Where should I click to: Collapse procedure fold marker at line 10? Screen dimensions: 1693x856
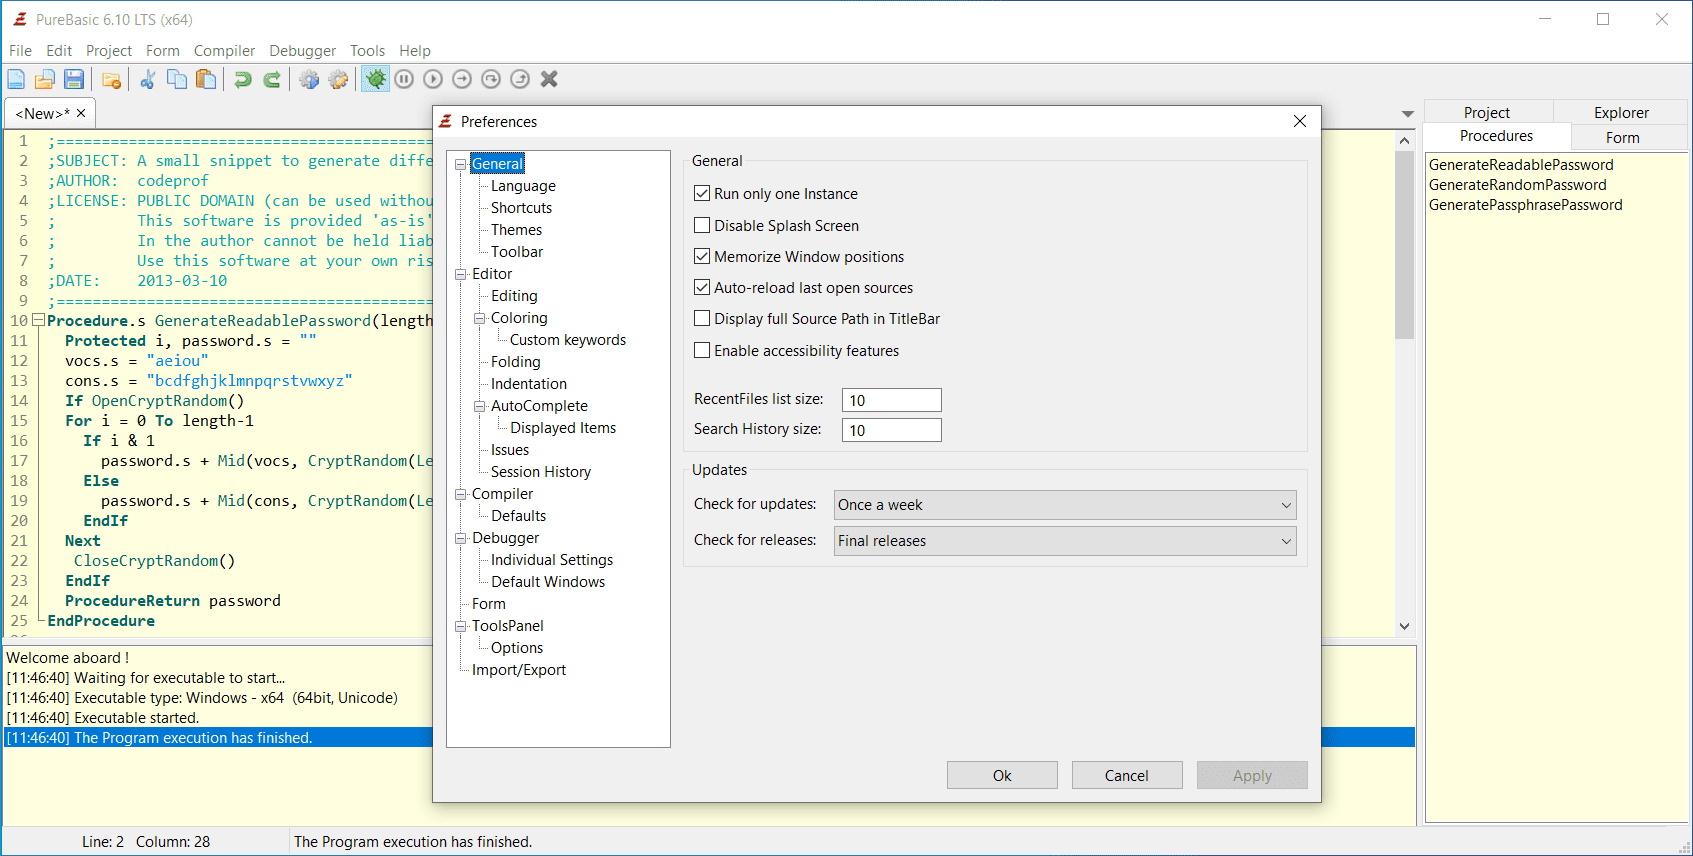click(38, 321)
